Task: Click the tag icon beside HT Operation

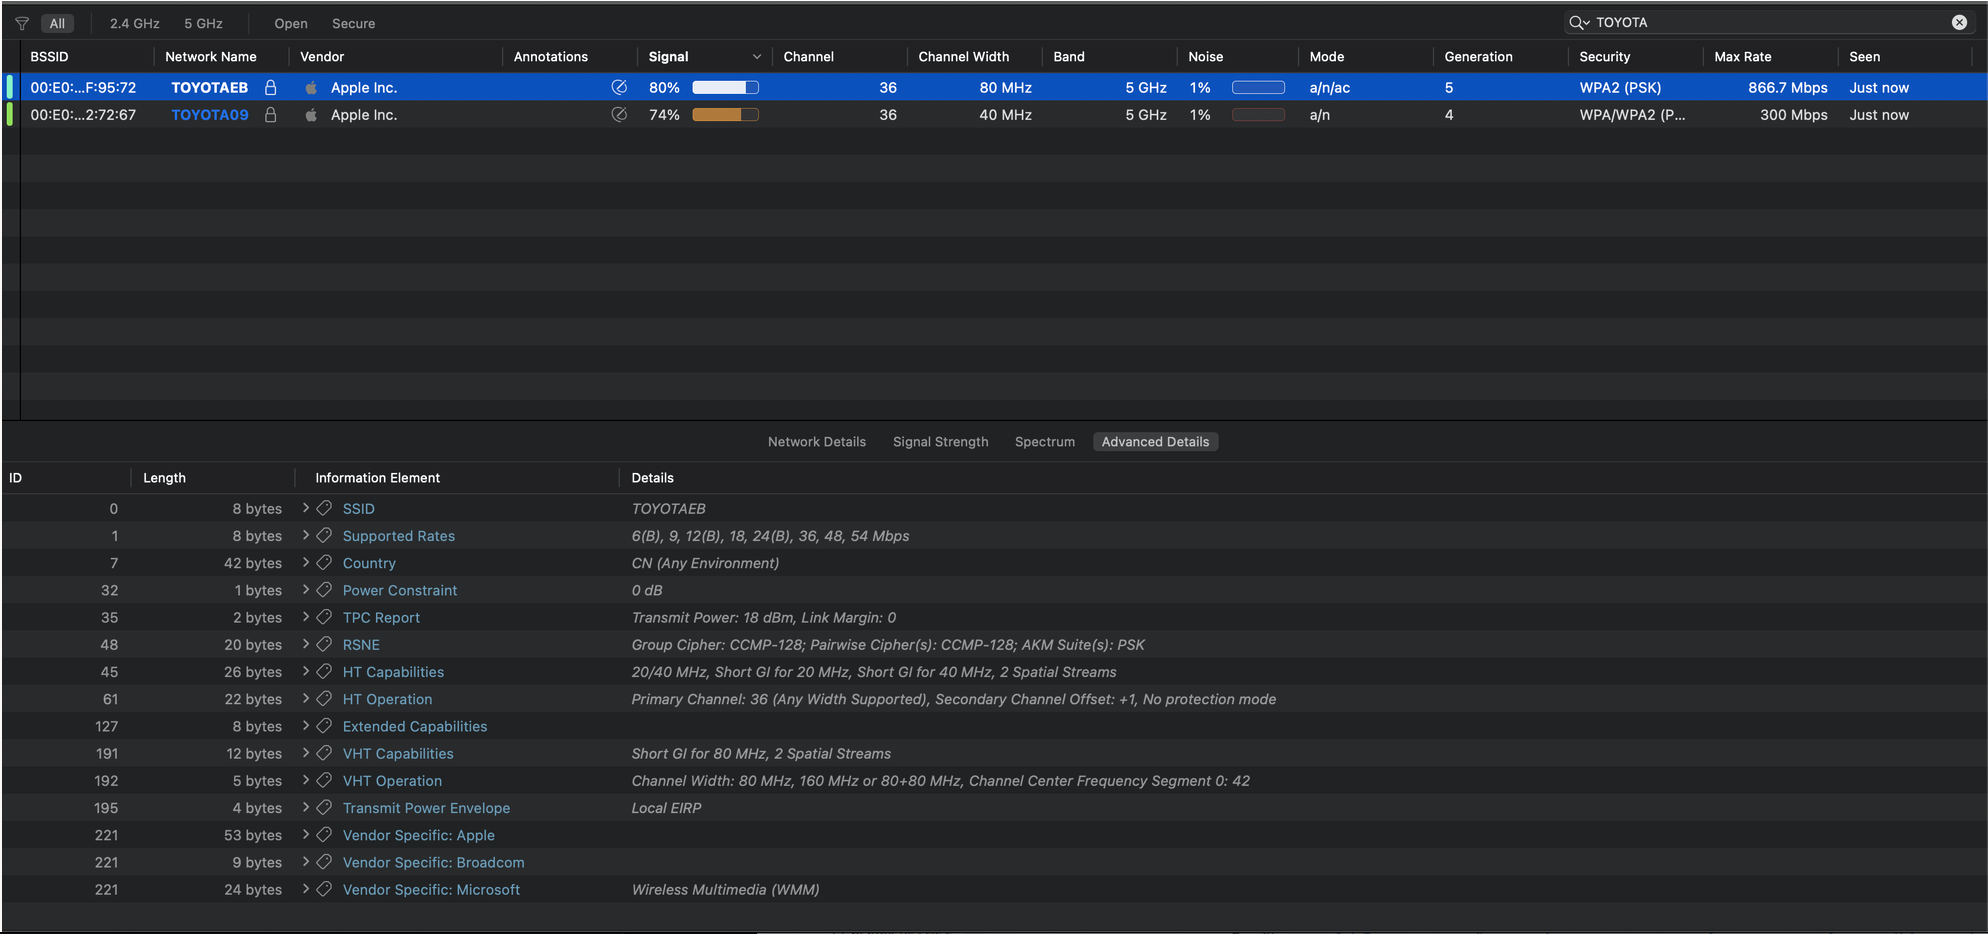Action: pos(324,698)
